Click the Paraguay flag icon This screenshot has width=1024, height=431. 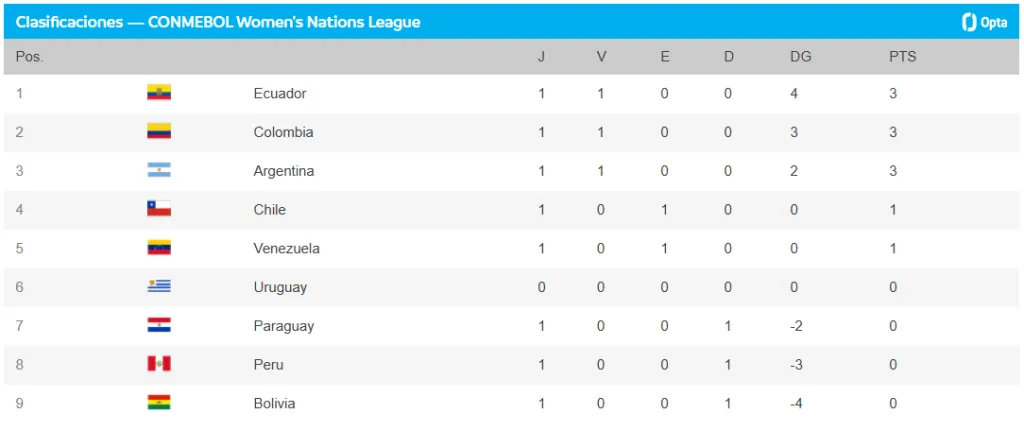point(159,326)
